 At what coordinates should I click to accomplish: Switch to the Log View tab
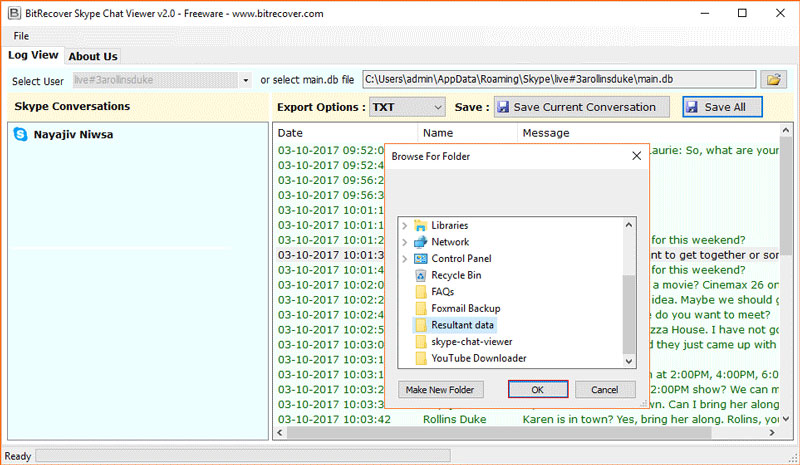33,55
